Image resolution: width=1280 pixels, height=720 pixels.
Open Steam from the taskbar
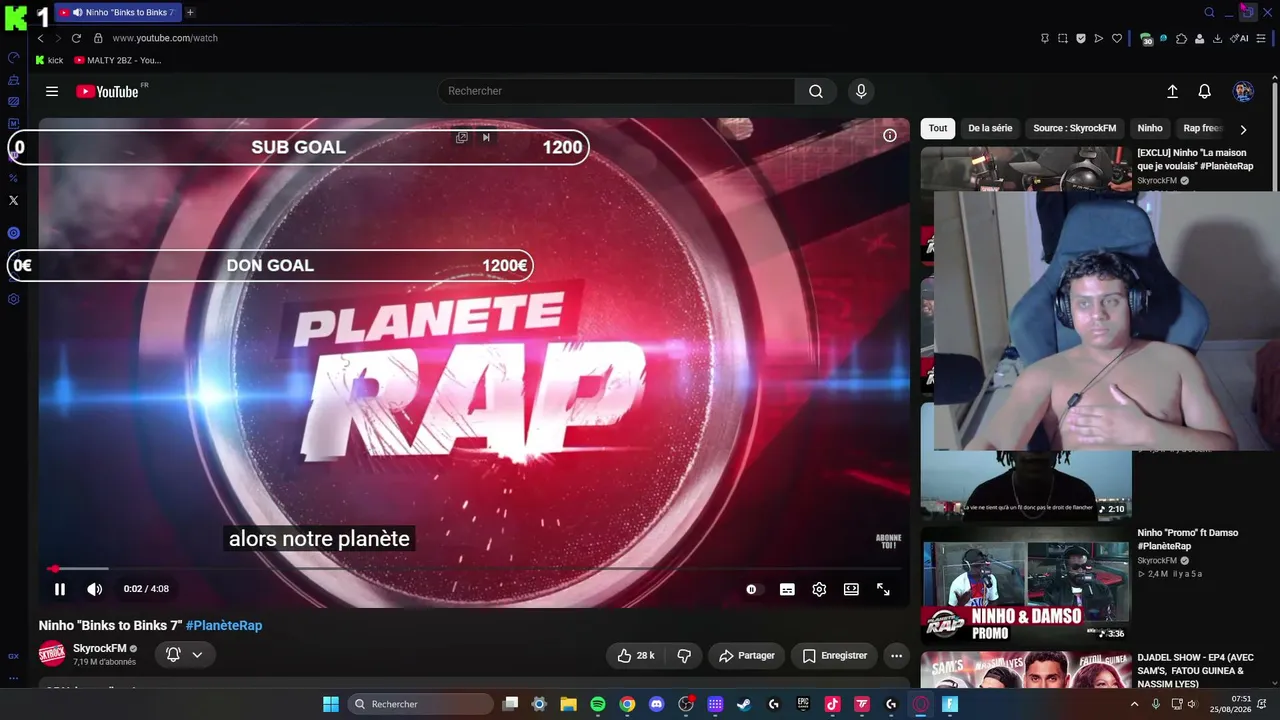[744, 704]
